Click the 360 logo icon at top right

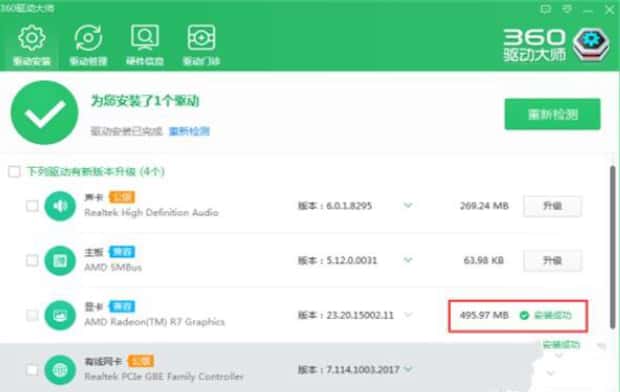(591, 45)
